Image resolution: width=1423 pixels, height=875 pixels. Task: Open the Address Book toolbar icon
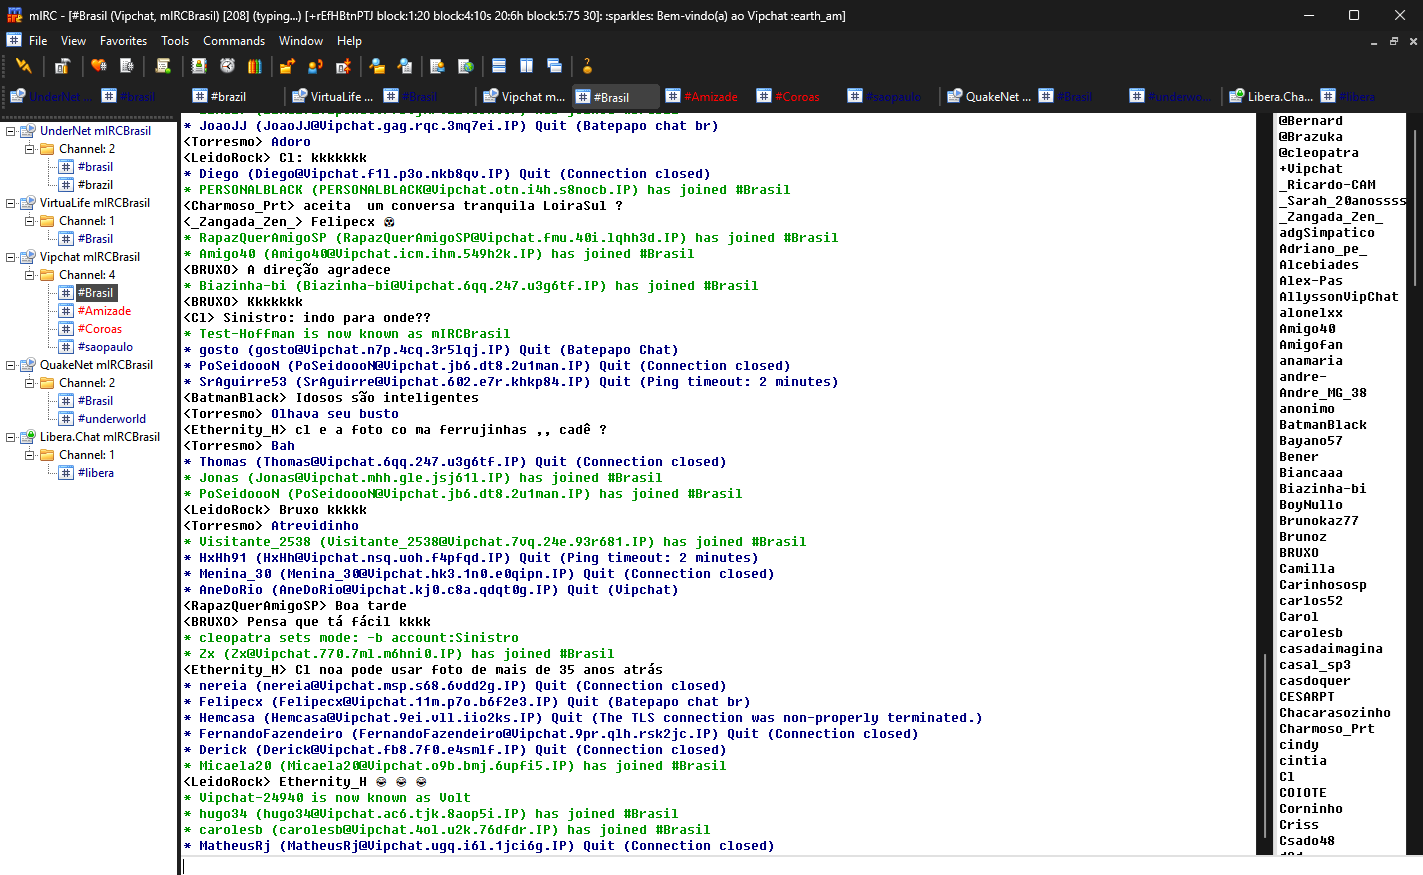[x=199, y=66]
